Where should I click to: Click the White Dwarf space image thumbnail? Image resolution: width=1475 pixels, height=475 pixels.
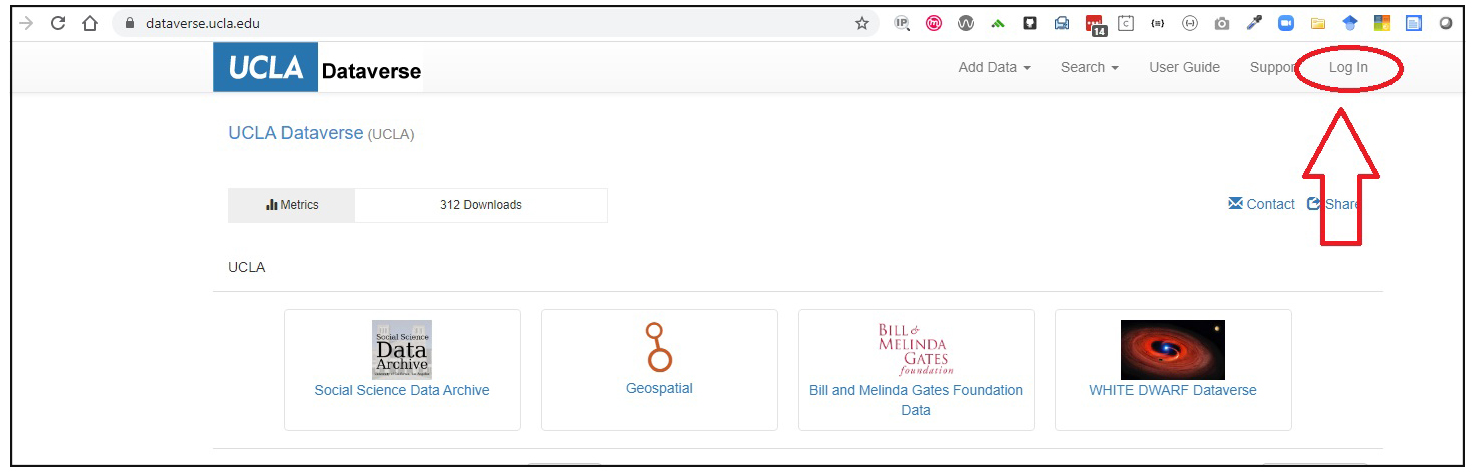click(1173, 350)
